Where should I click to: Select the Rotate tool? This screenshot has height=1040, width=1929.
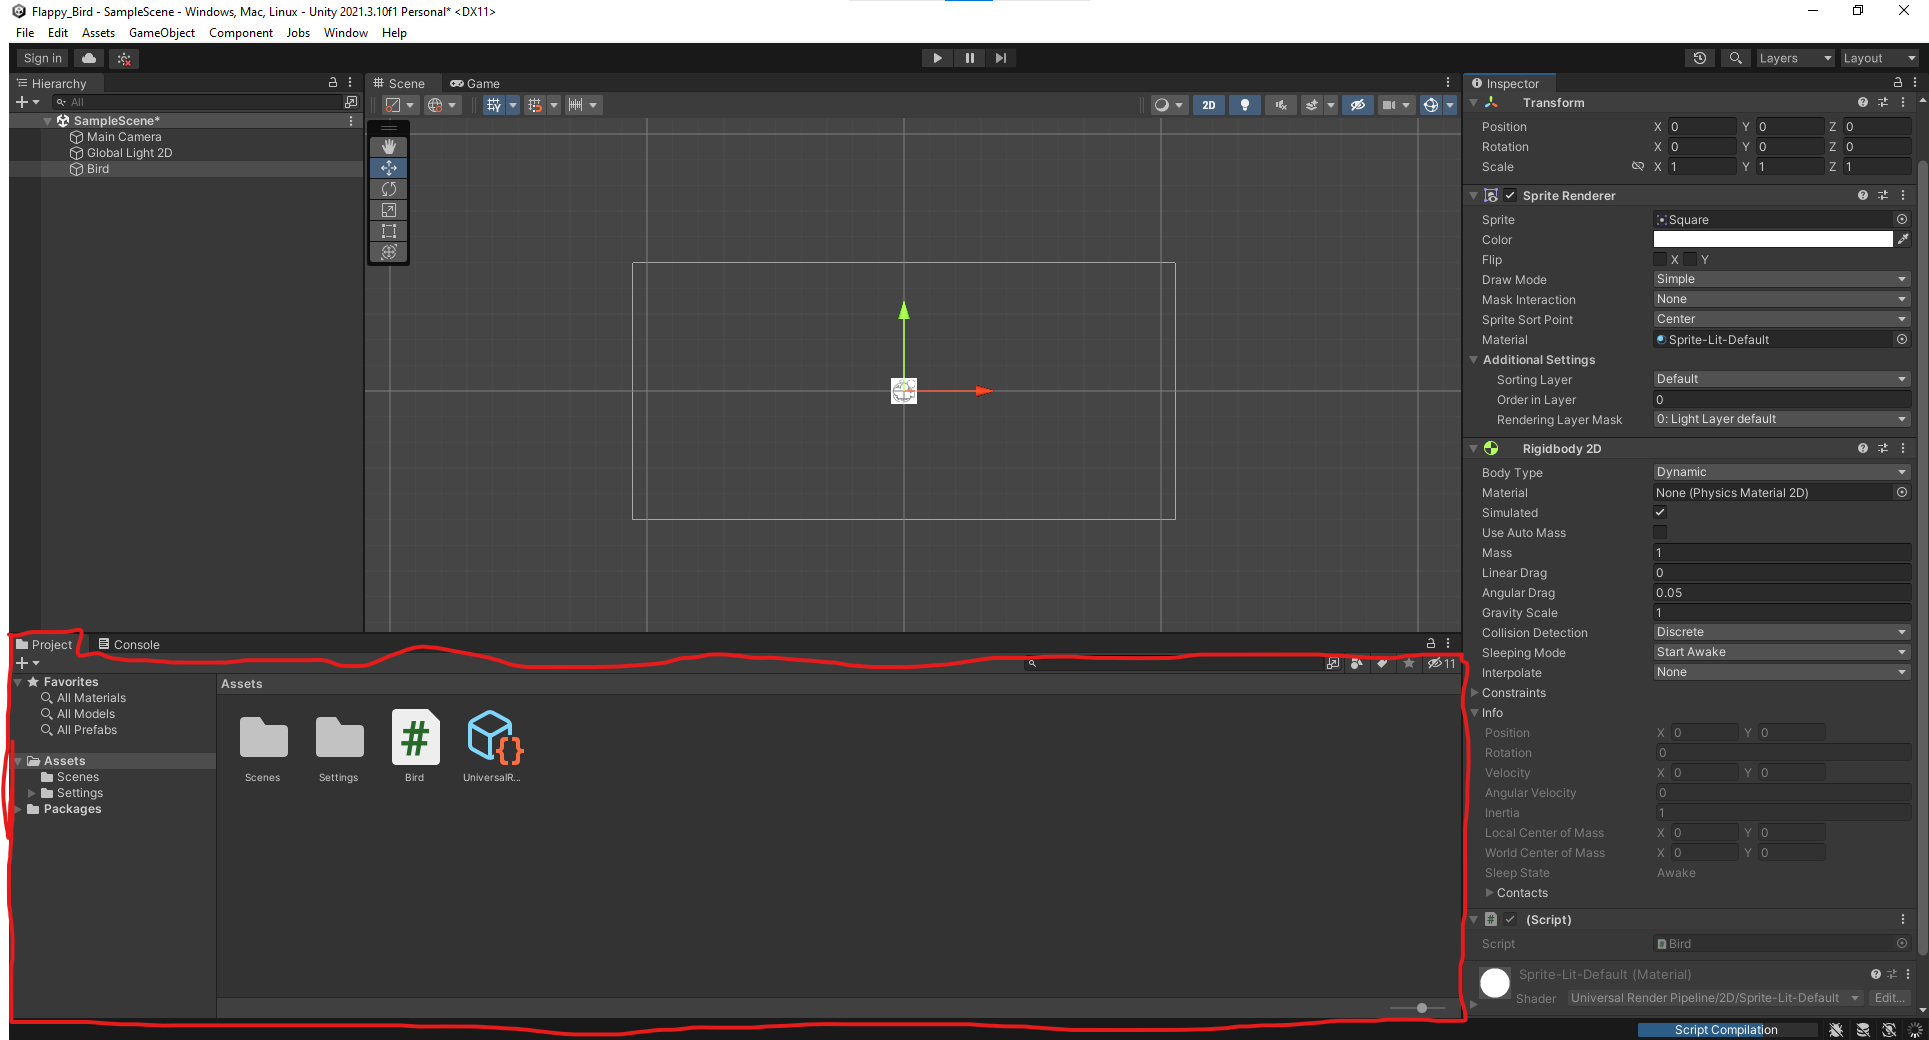389,189
